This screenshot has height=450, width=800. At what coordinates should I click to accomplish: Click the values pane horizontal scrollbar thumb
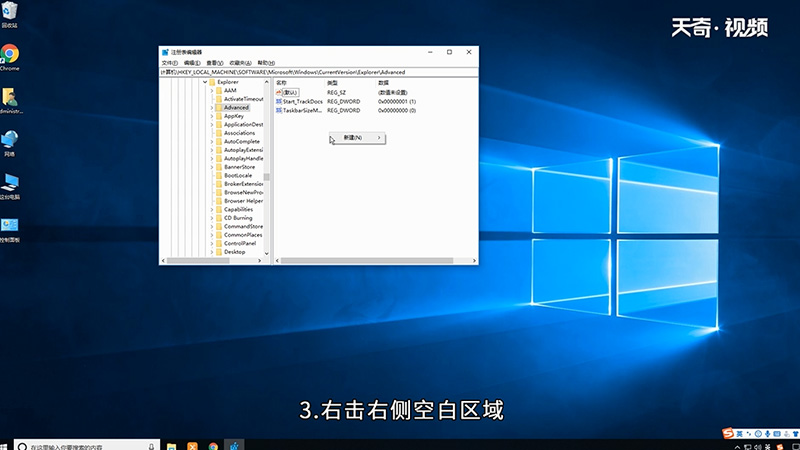click(x=367, y=261)
